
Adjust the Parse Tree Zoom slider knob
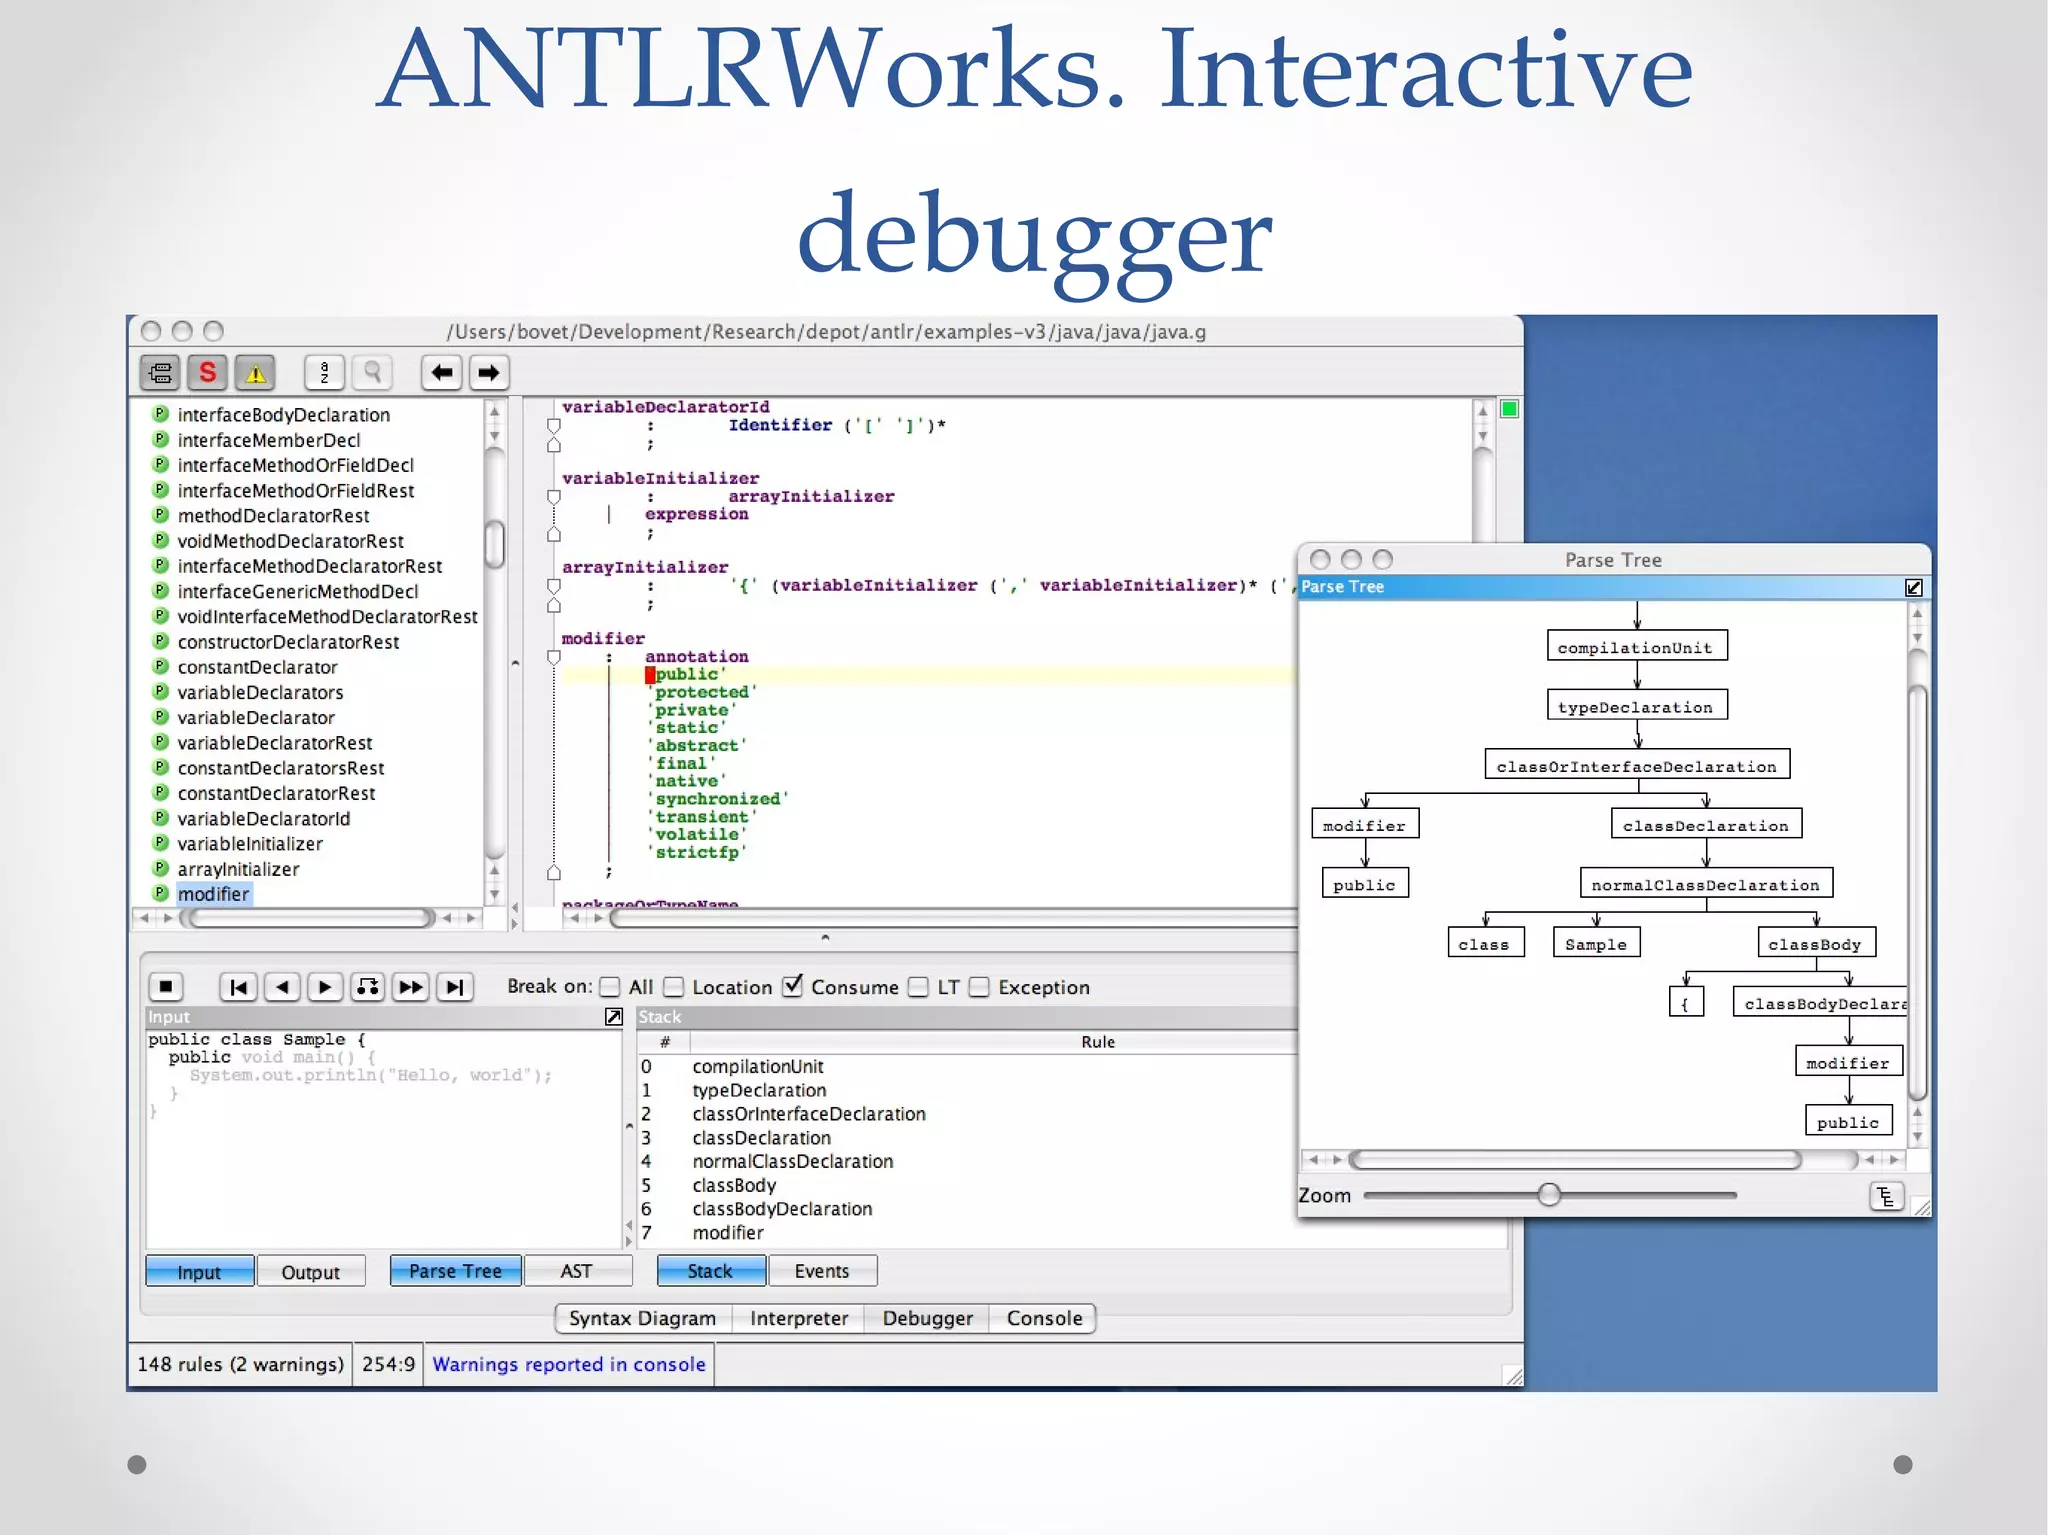tap(1549, 1194)
